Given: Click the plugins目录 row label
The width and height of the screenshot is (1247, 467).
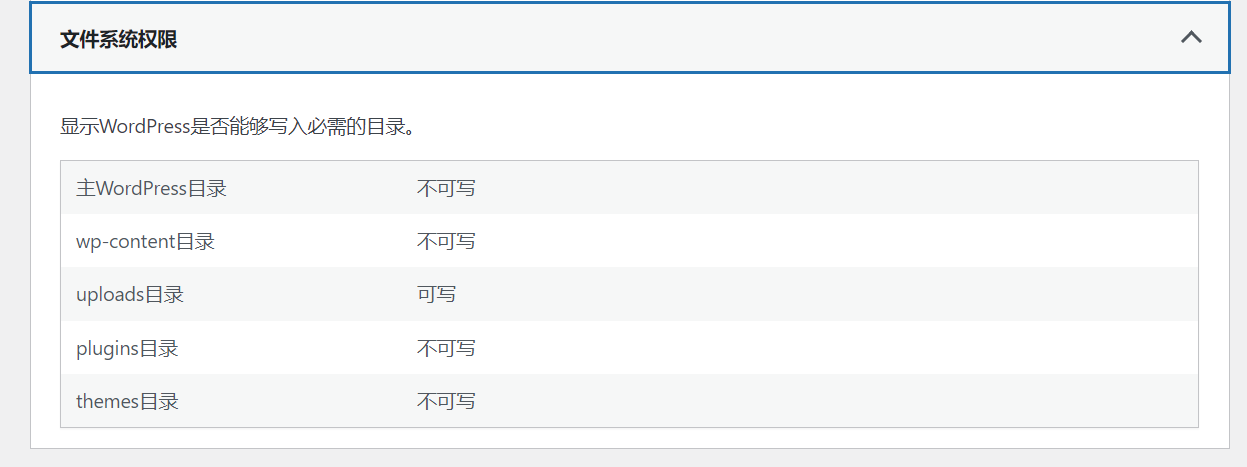Looking at the screenshot, I should [127, 348].
